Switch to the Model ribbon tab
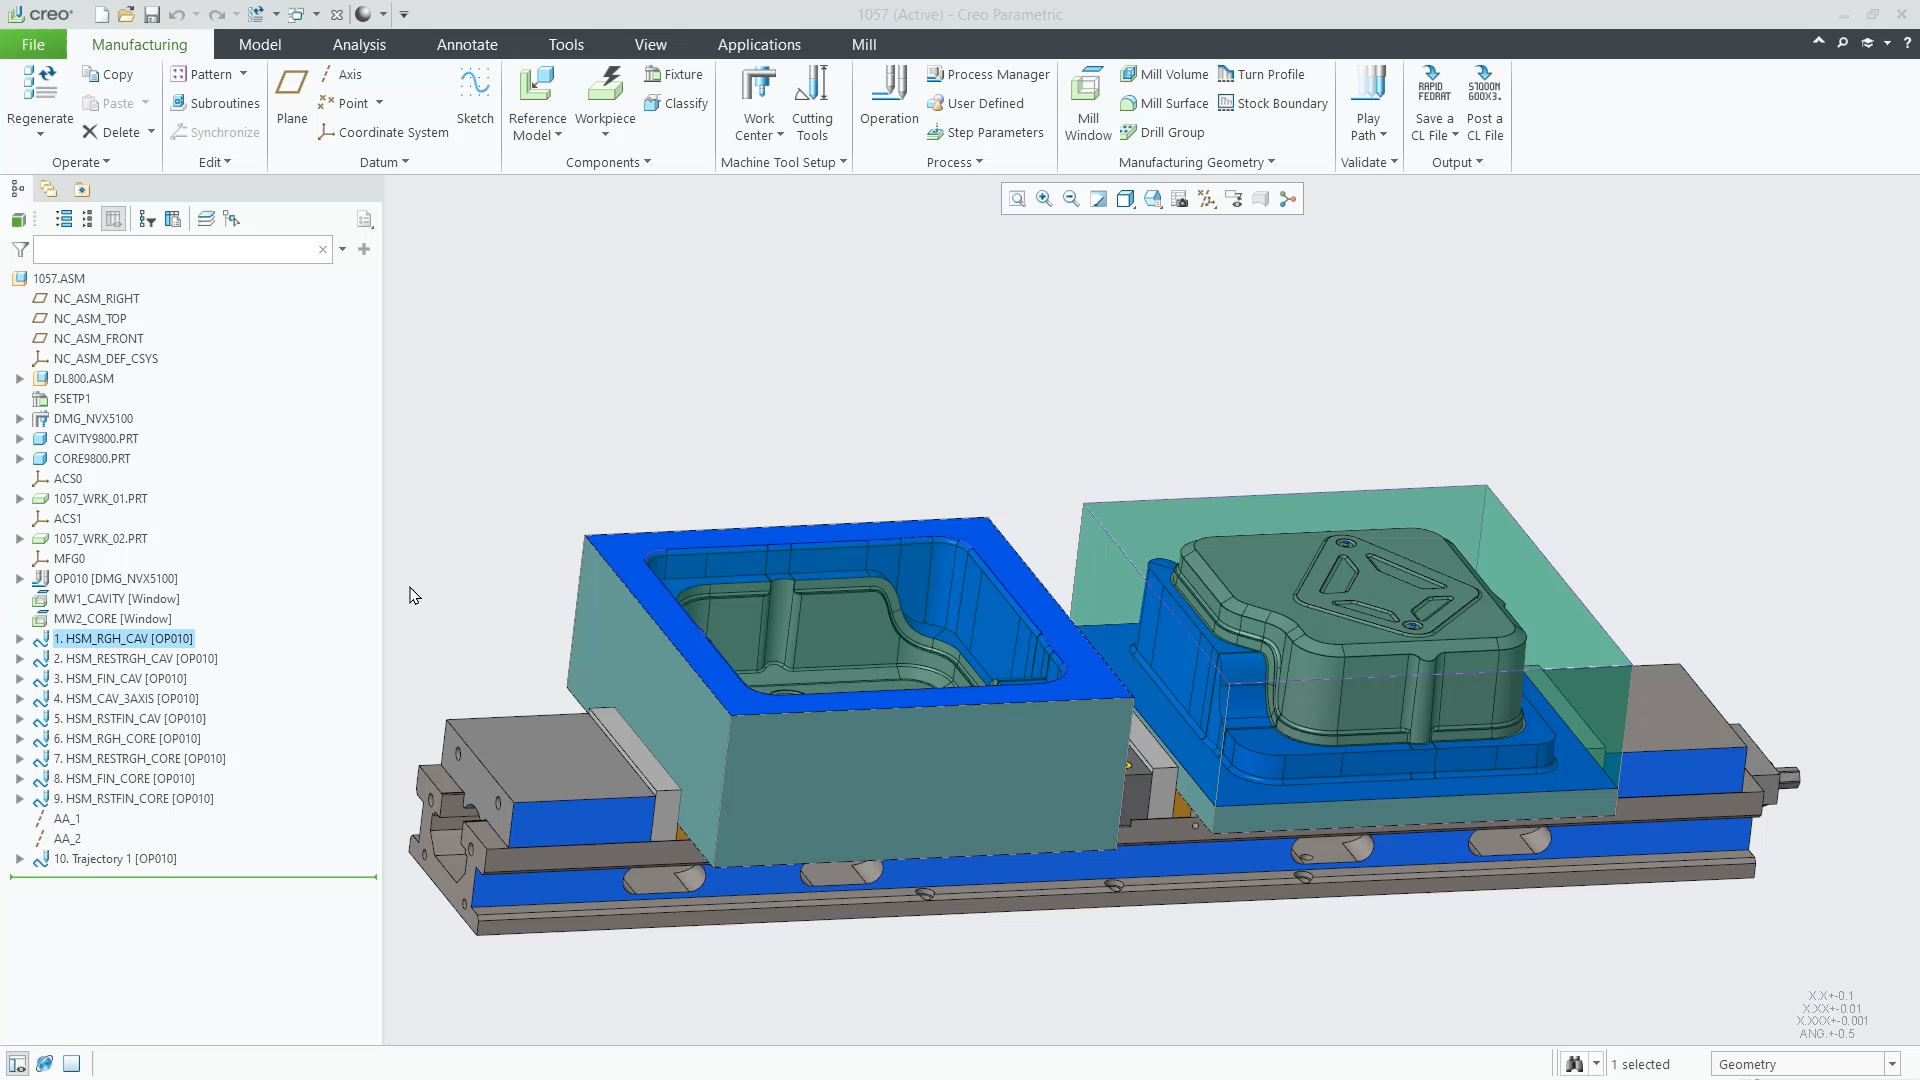This screenshot has width=1920, height=1080. tap(260, 45)
